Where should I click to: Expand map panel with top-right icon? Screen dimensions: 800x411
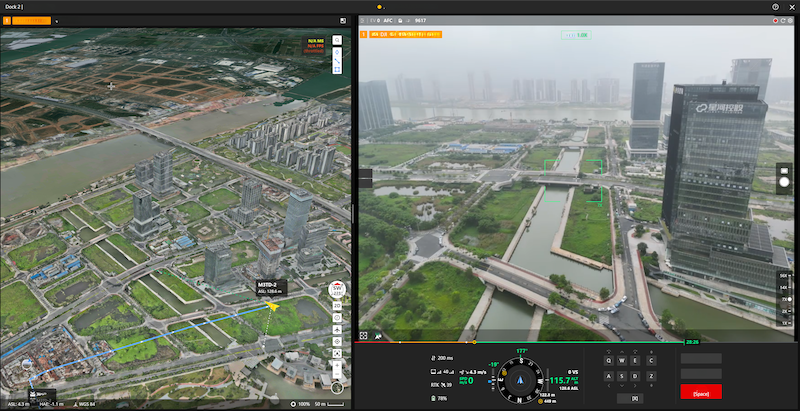tap(343, 20)
